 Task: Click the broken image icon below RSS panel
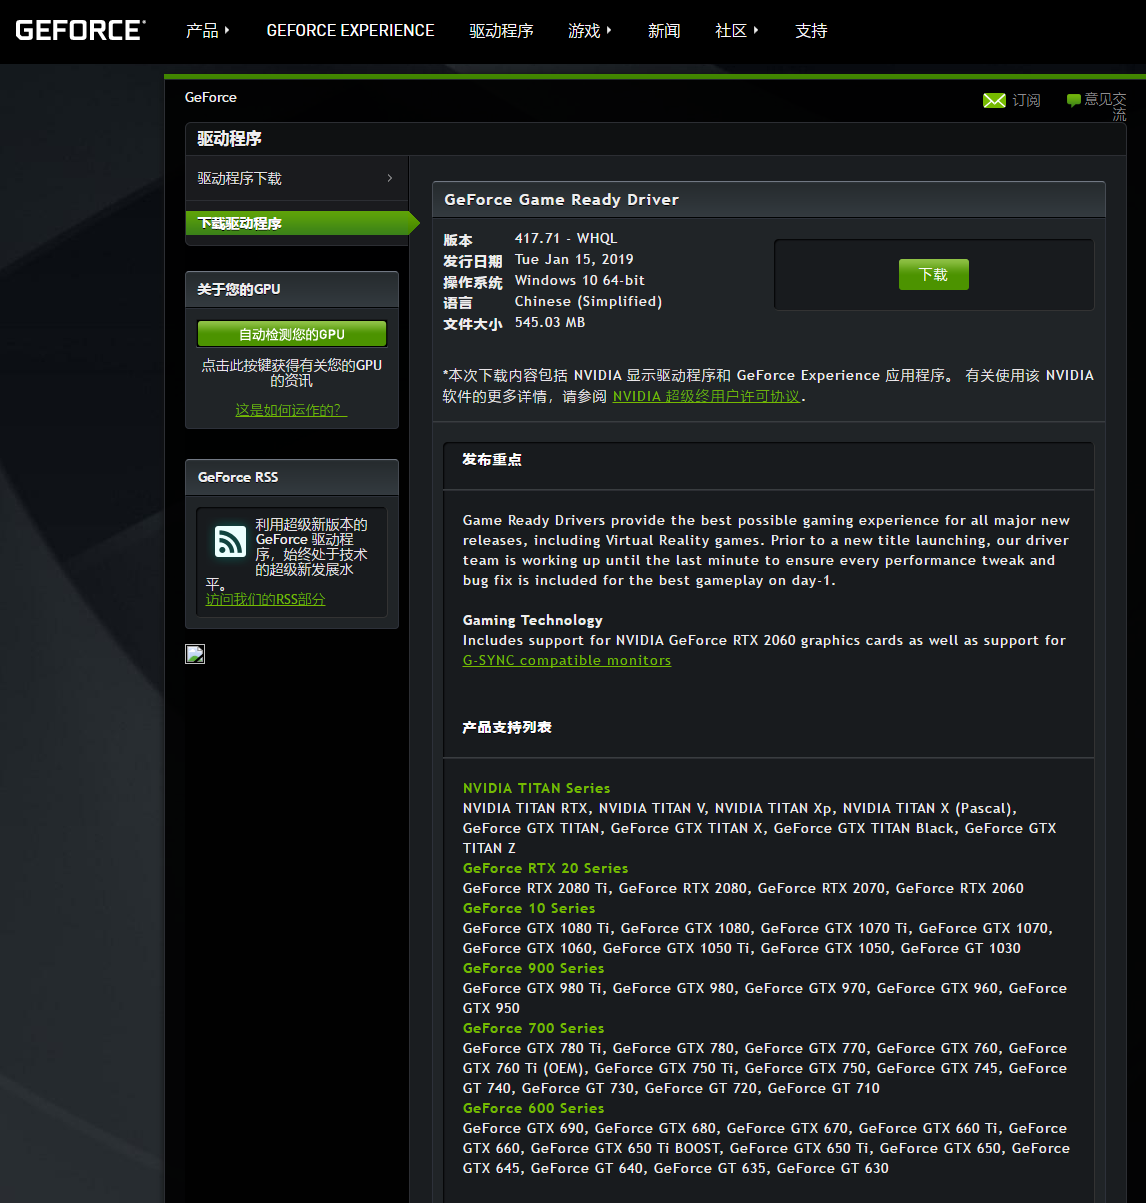(x=195, y=654)
